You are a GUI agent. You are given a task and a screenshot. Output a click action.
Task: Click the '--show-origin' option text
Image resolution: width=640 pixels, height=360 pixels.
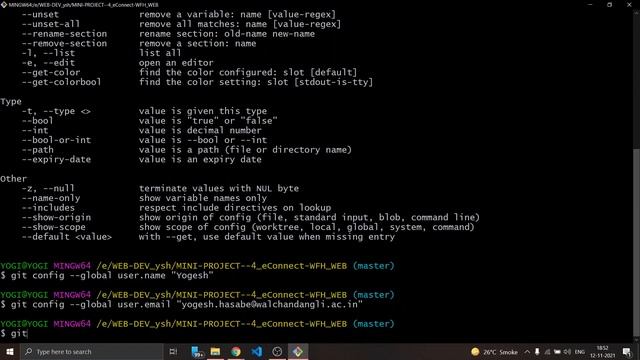(56, 218)
